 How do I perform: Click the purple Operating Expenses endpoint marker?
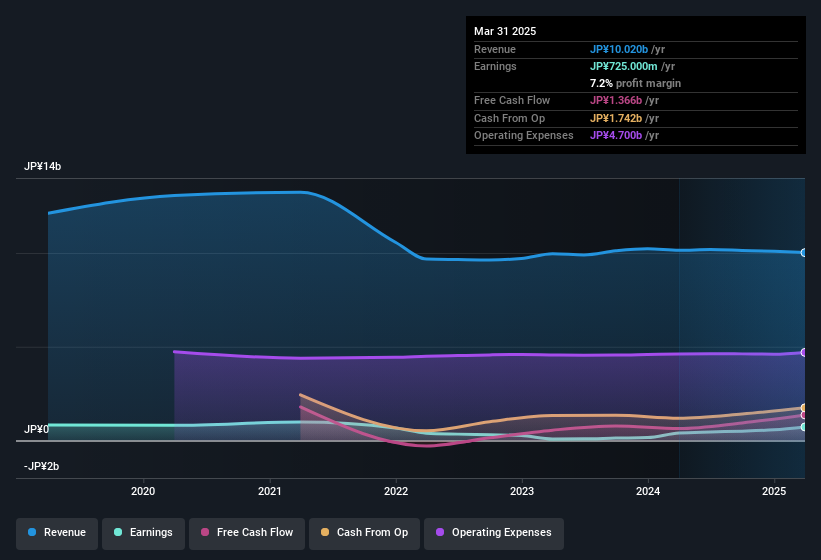tap(804, 352)
